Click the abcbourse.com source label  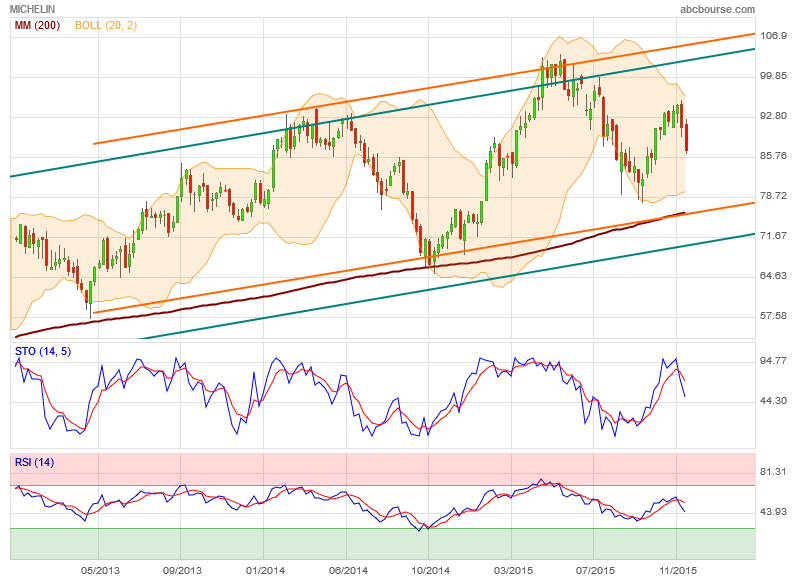click(717, 9)
